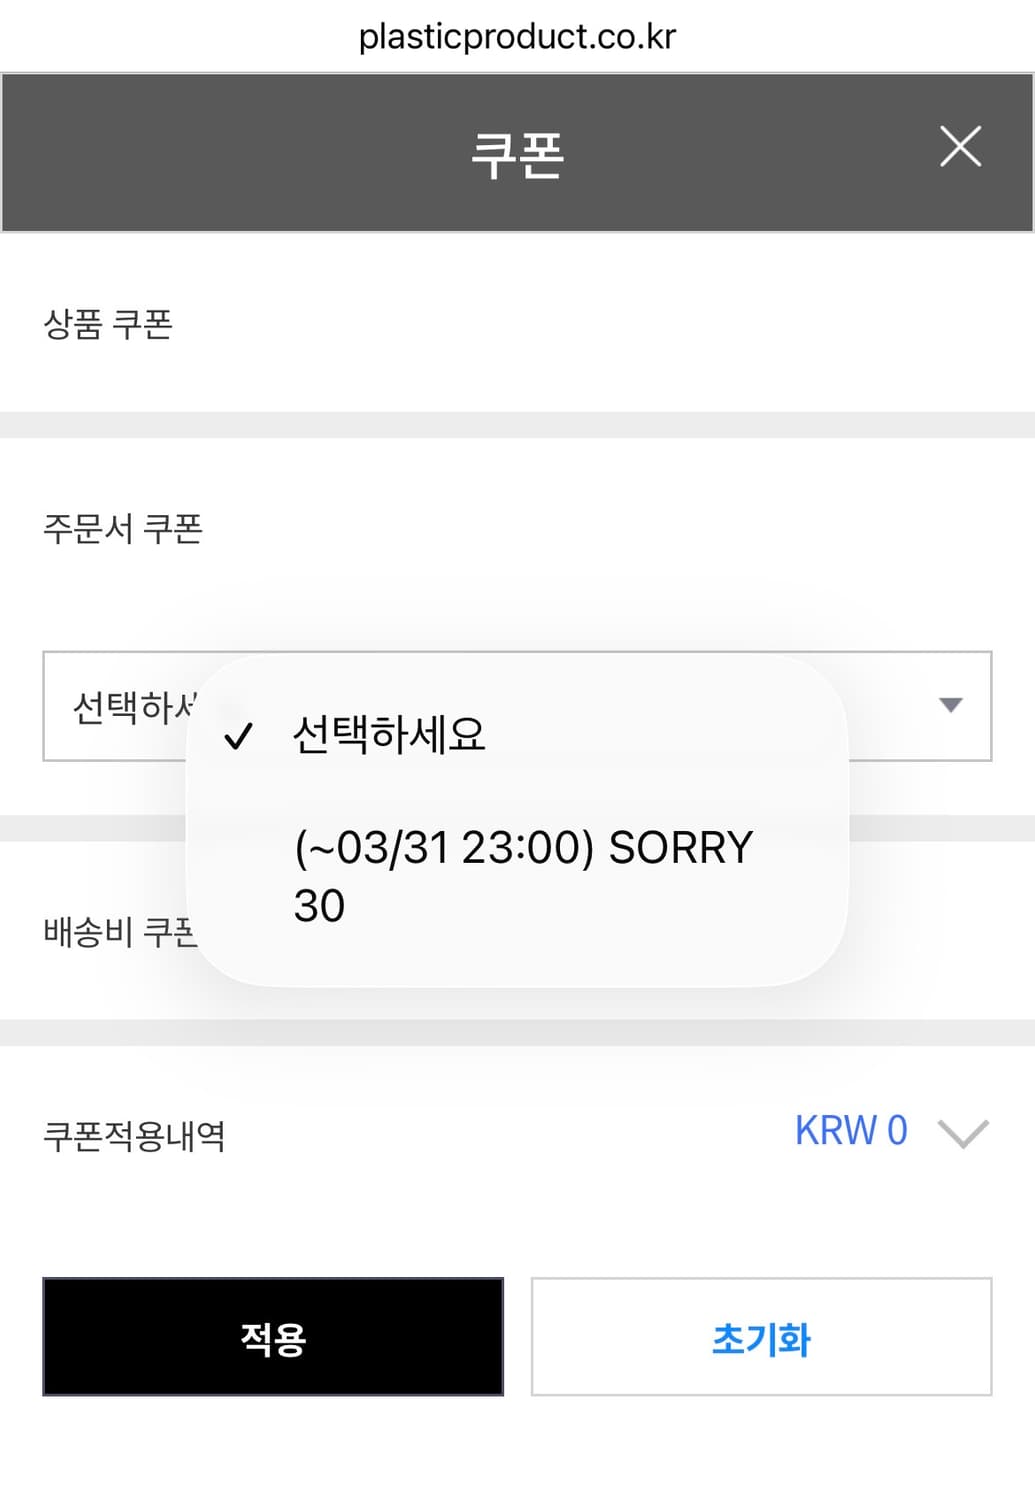The width and height of the screenshot is (1035, 1500).
Task: Tap the plasticproduct.co.kr address bar
Action: 517,35
